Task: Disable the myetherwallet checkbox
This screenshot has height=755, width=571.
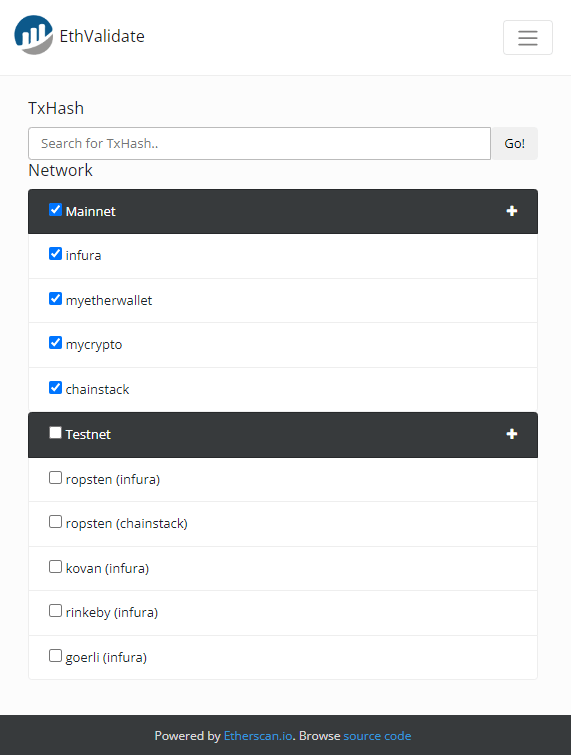Action: [x=55, y=299]
